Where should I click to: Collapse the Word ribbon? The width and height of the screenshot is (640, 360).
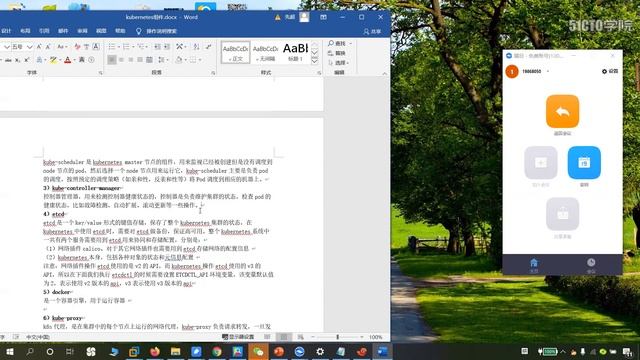click(x=384, y=73)
